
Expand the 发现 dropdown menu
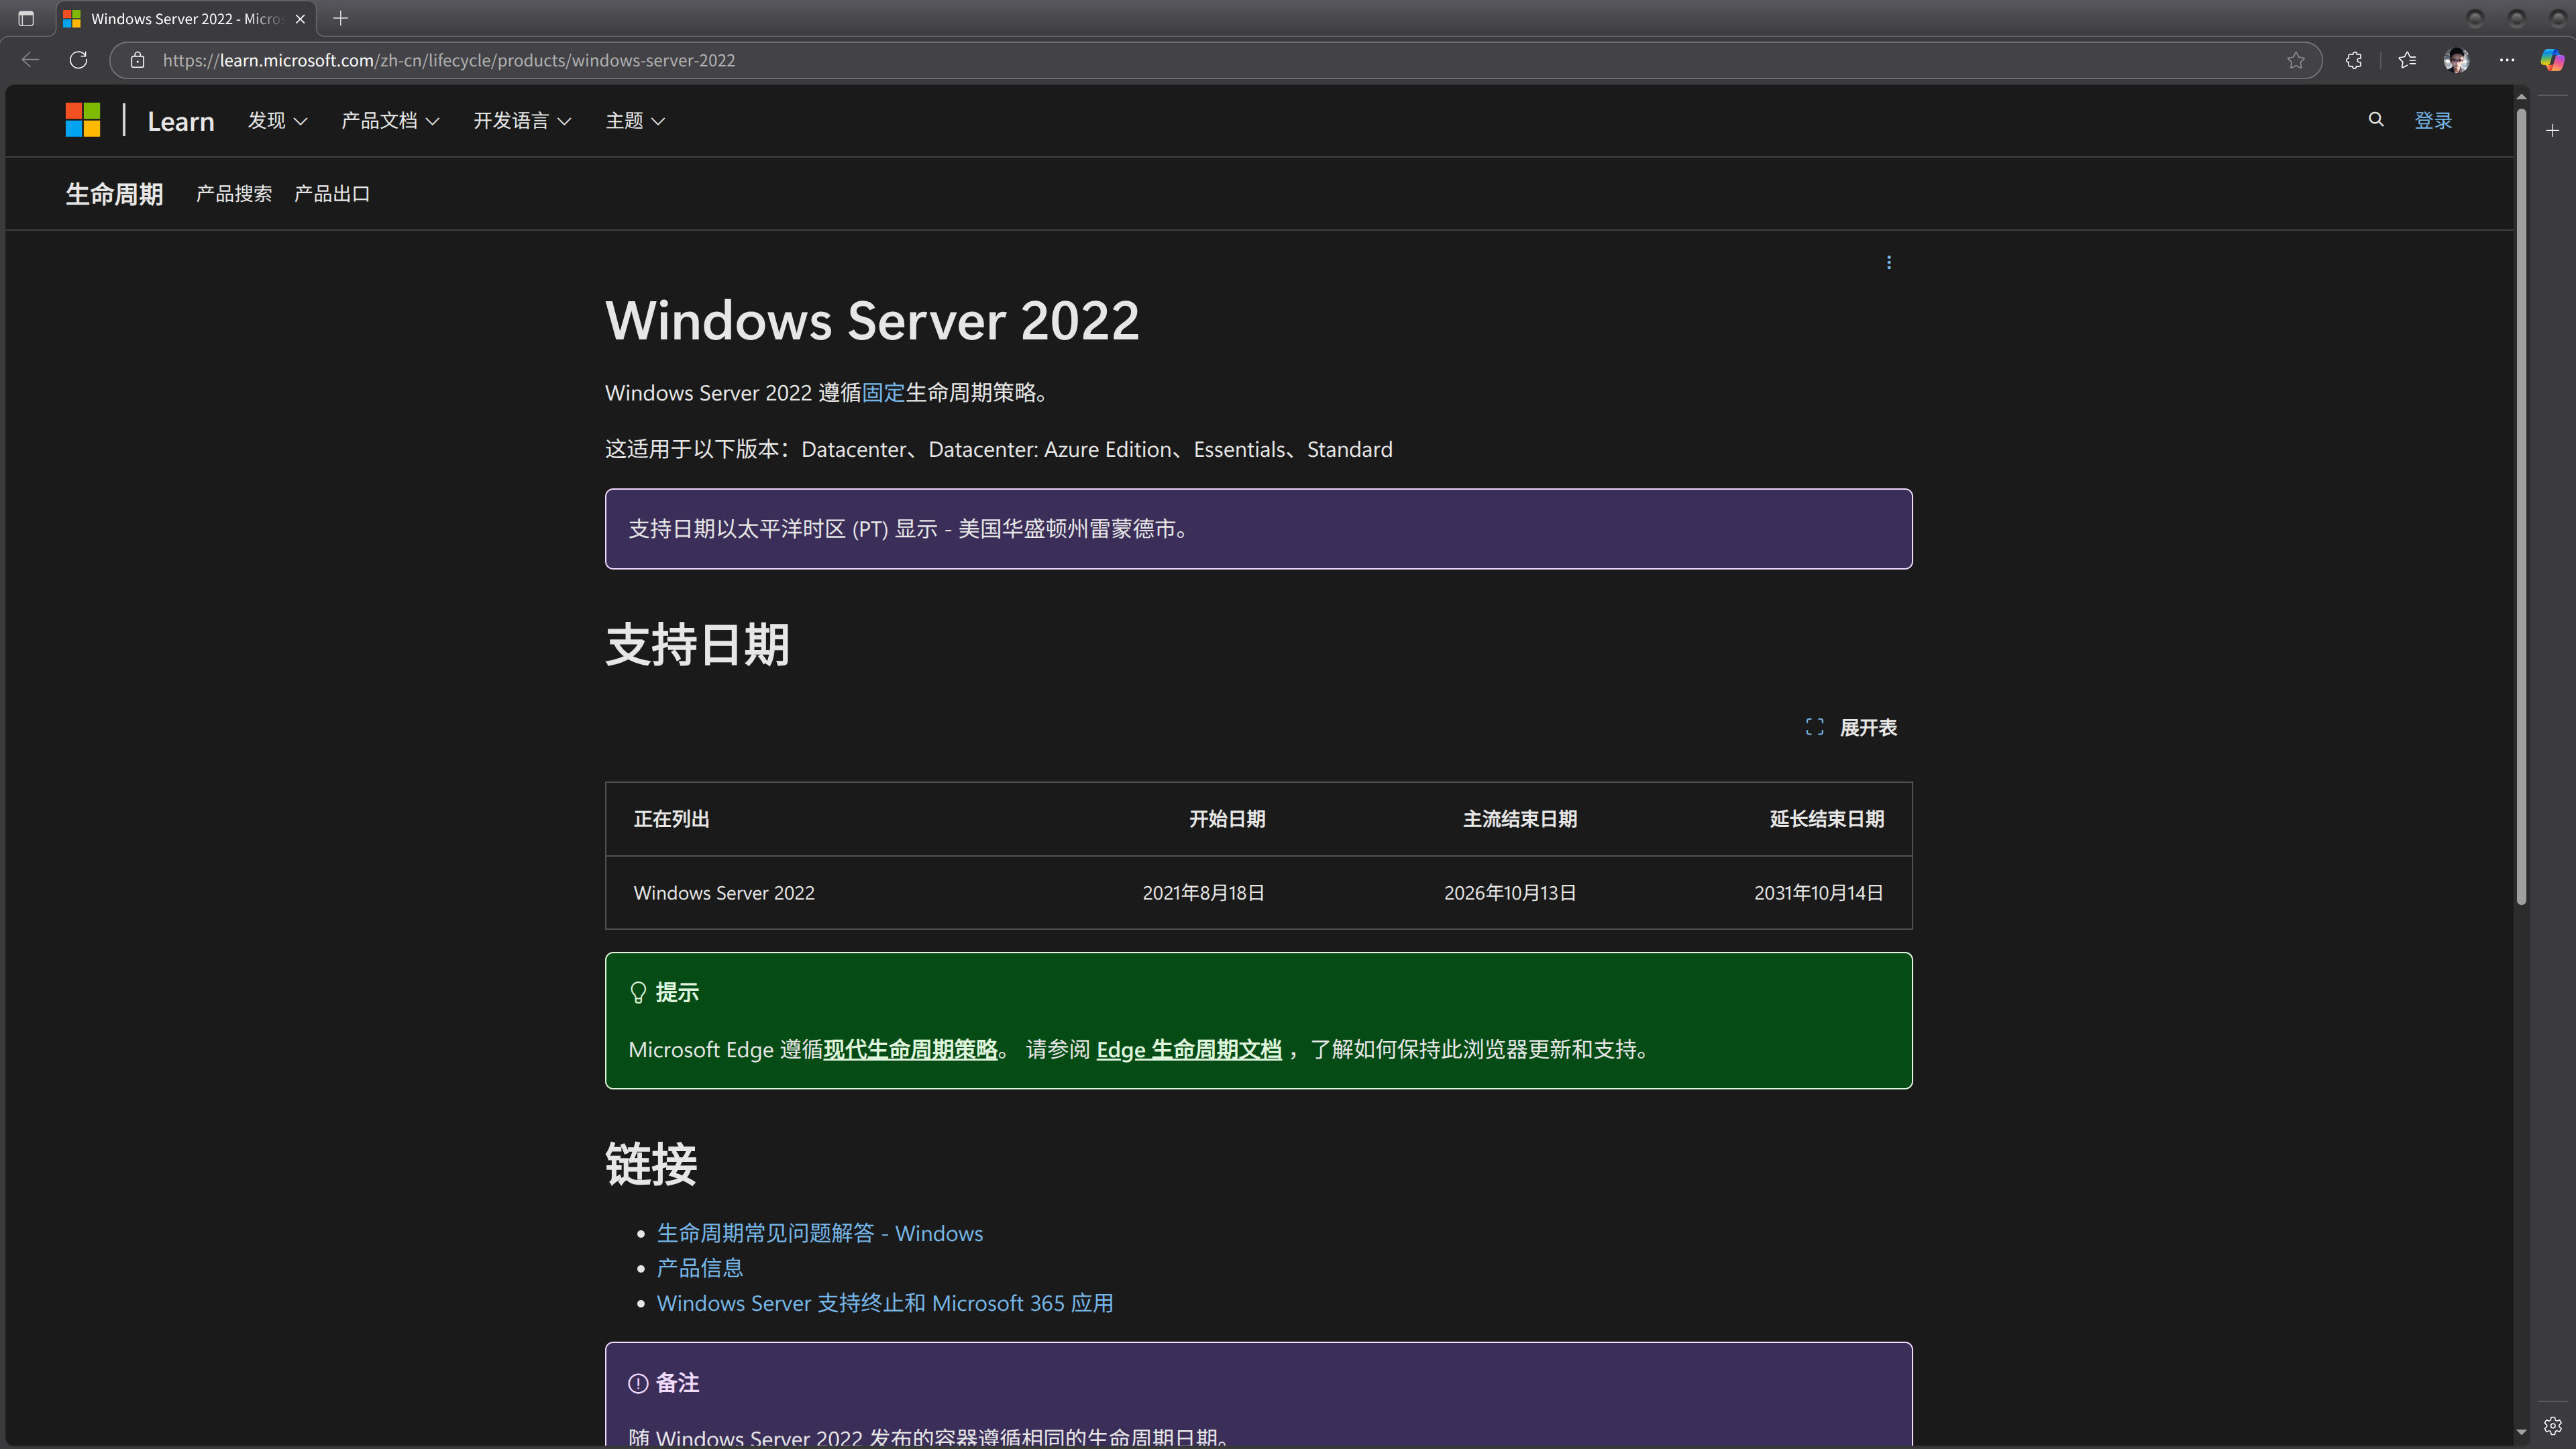[277, 120]
